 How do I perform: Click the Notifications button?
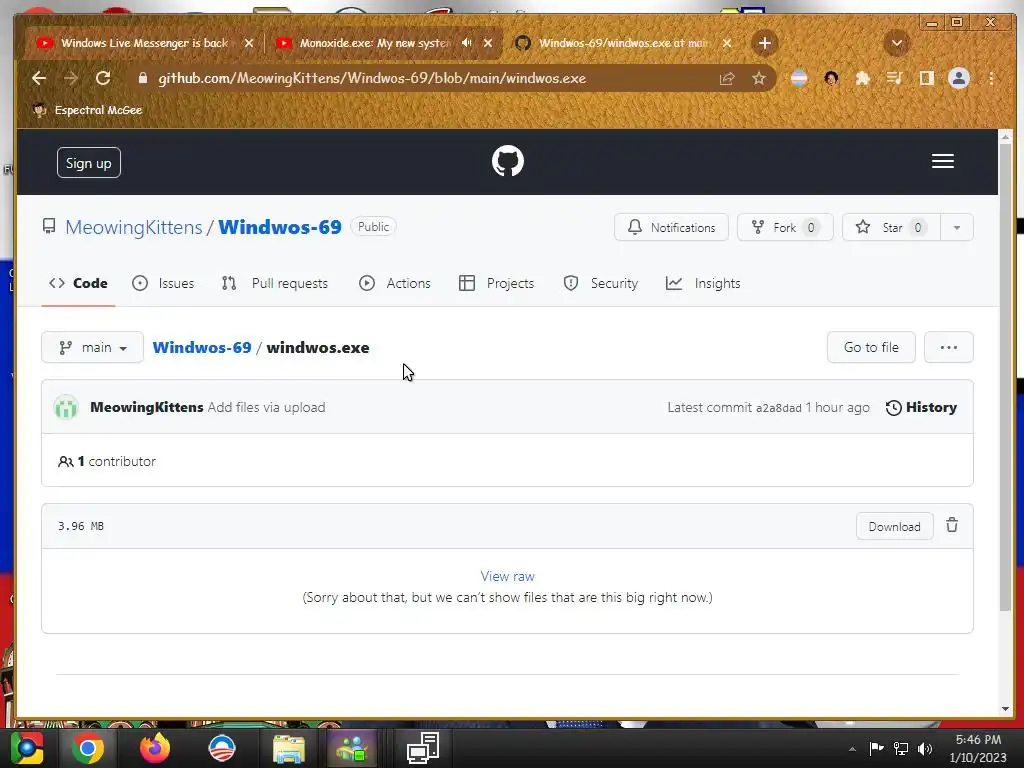pos(671,227)
